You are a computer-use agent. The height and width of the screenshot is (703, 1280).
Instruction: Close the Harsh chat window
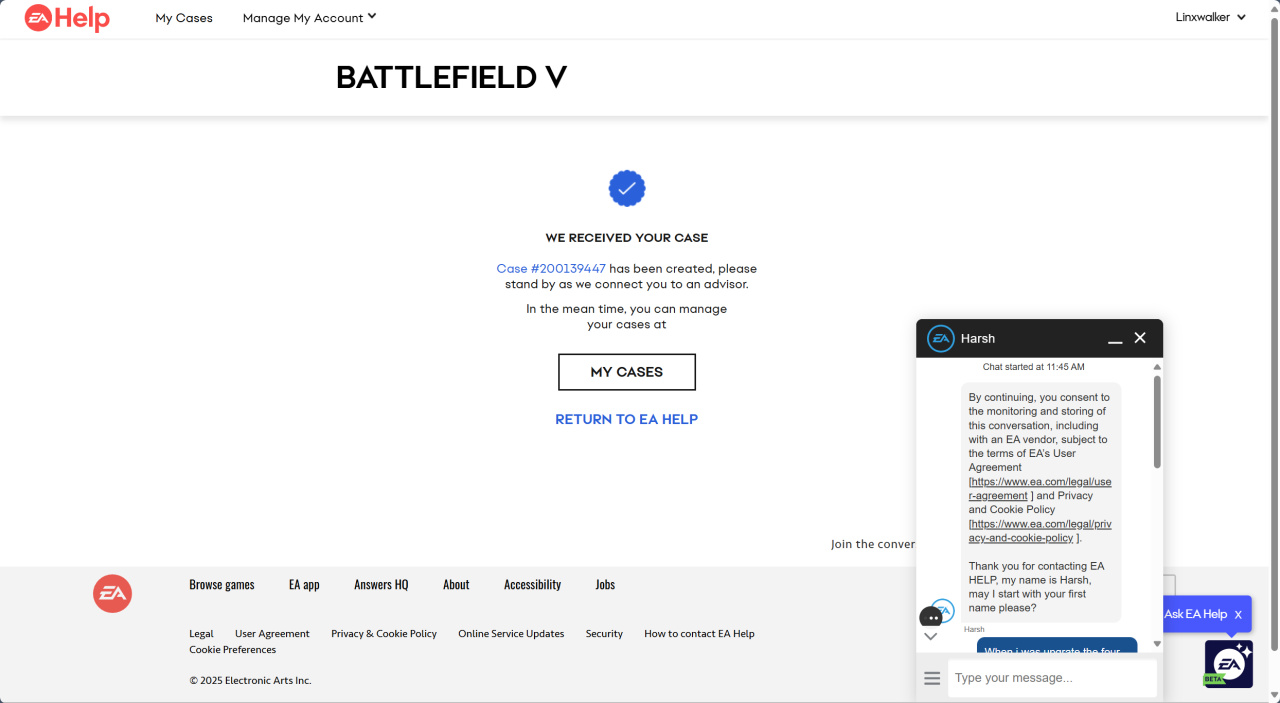tap(1140, 338)
